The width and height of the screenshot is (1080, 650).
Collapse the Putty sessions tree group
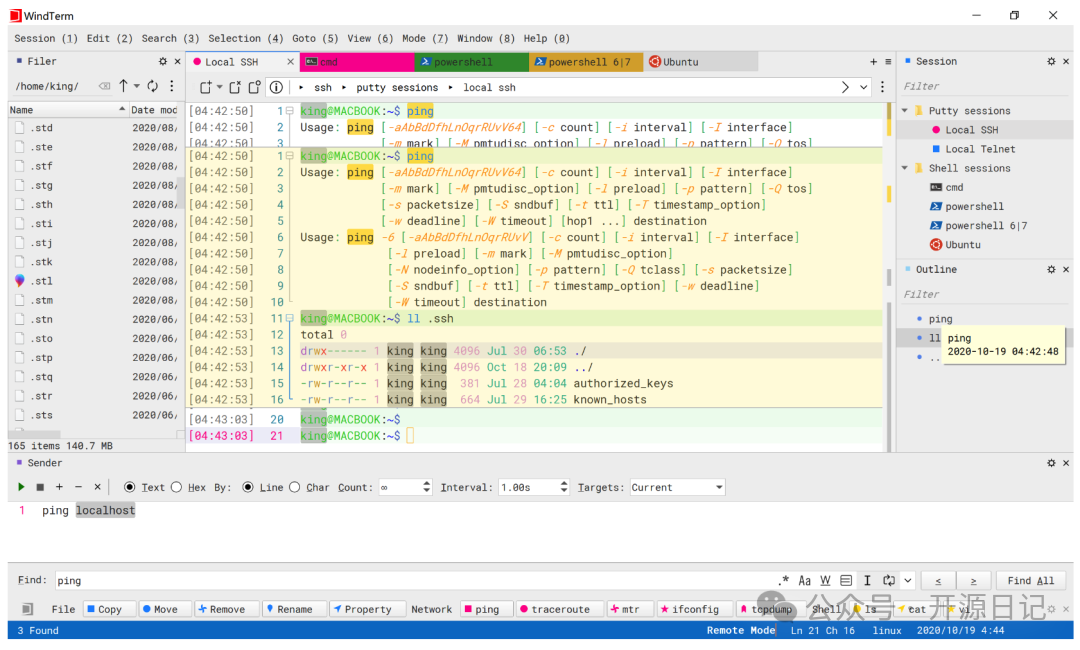tap(905, 111)
